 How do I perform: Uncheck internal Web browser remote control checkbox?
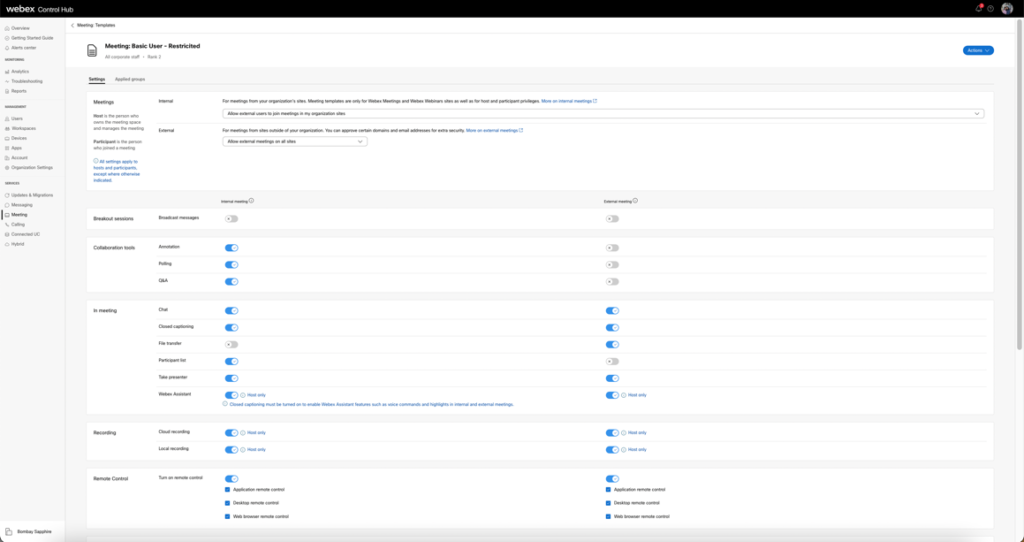227,517
